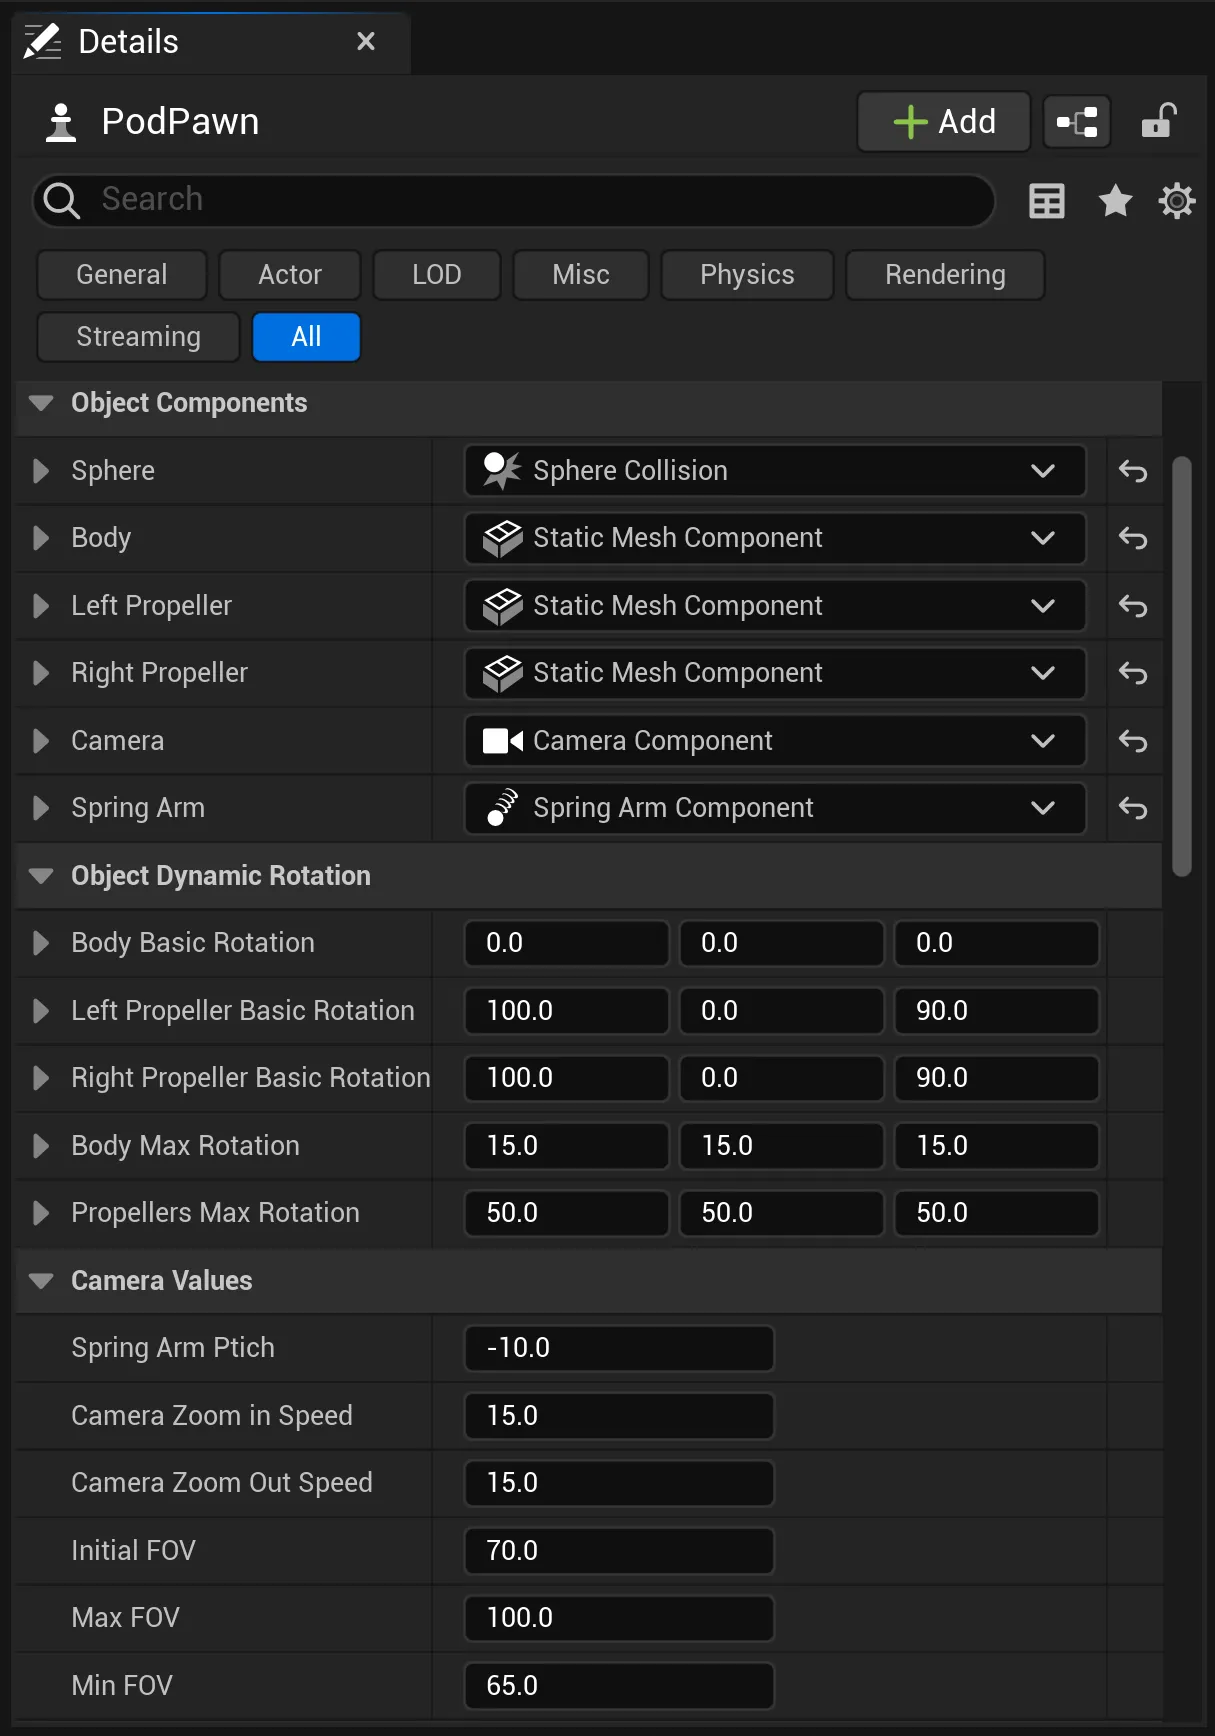Toggle the Details panel lock icon

(1158, 121)
